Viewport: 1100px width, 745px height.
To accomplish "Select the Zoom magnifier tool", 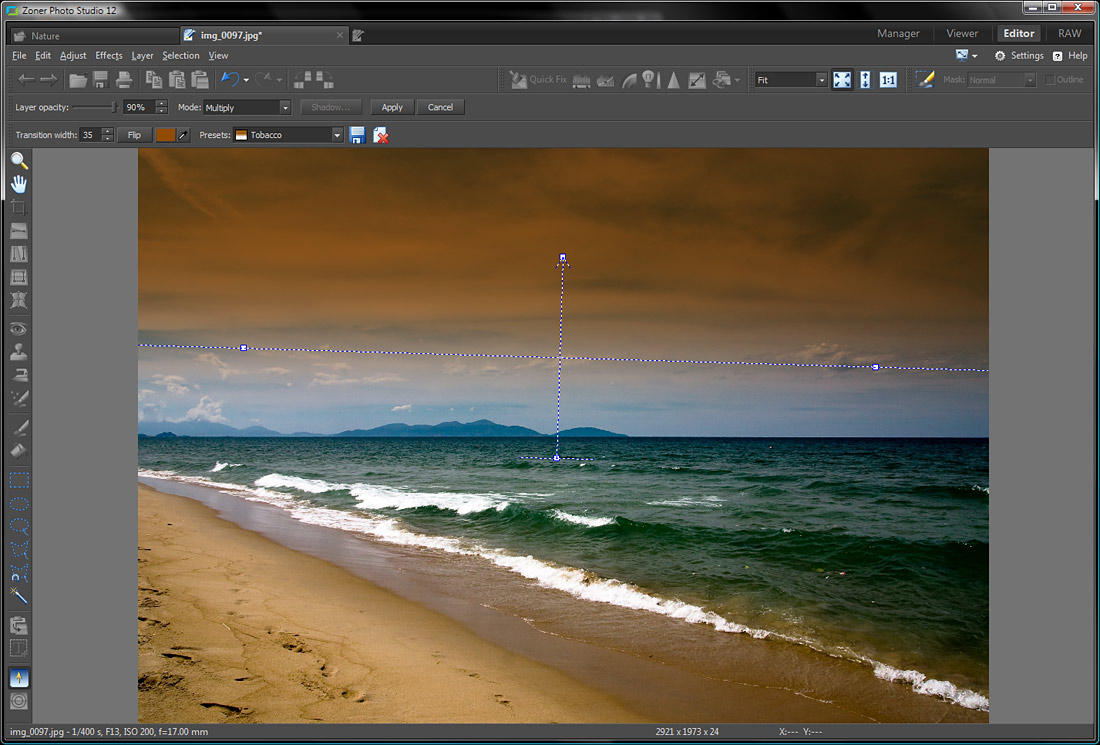I will 18,159.
